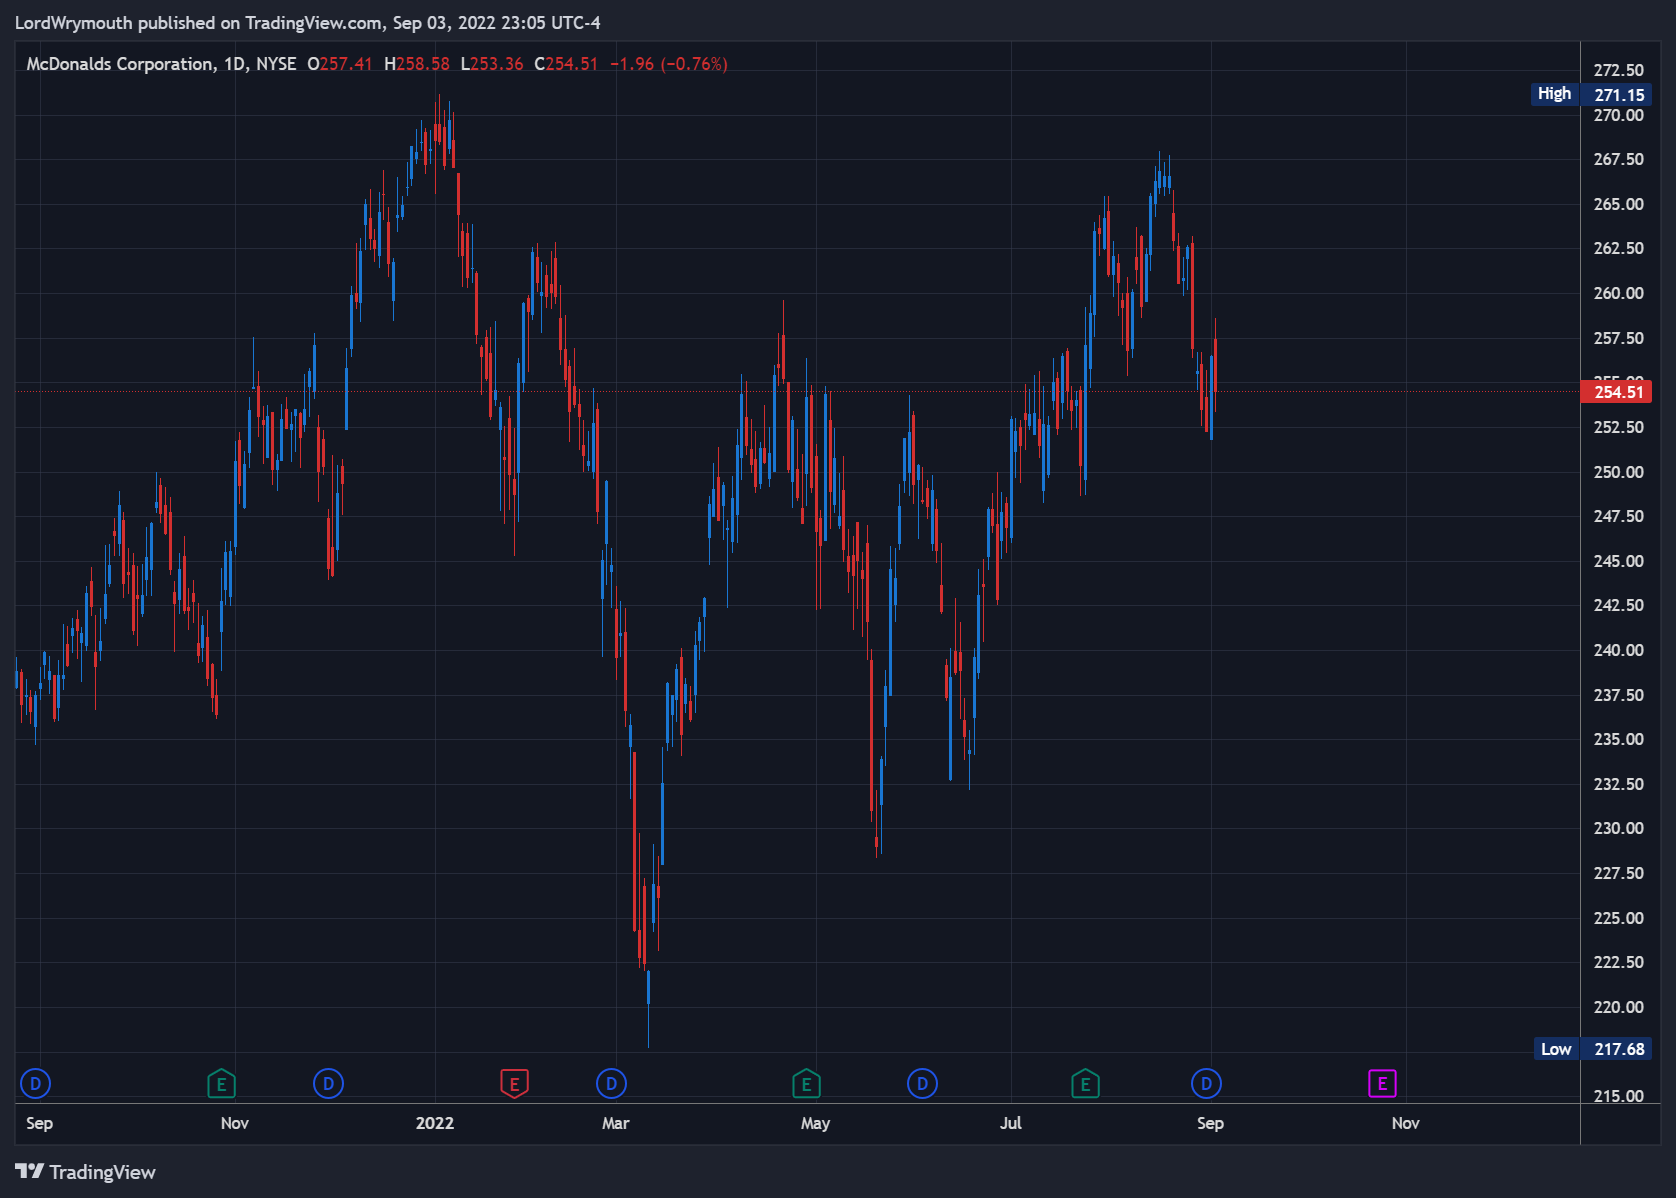Click the close value C254.51
Screen dimensions: 1676x1198
click(566, 64)
